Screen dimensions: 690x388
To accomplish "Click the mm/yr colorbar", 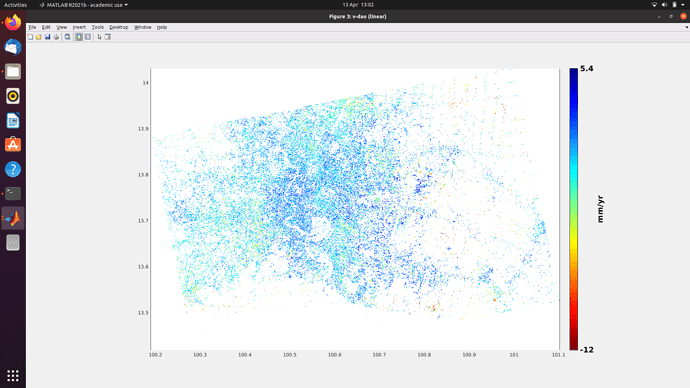I will 573,209.
